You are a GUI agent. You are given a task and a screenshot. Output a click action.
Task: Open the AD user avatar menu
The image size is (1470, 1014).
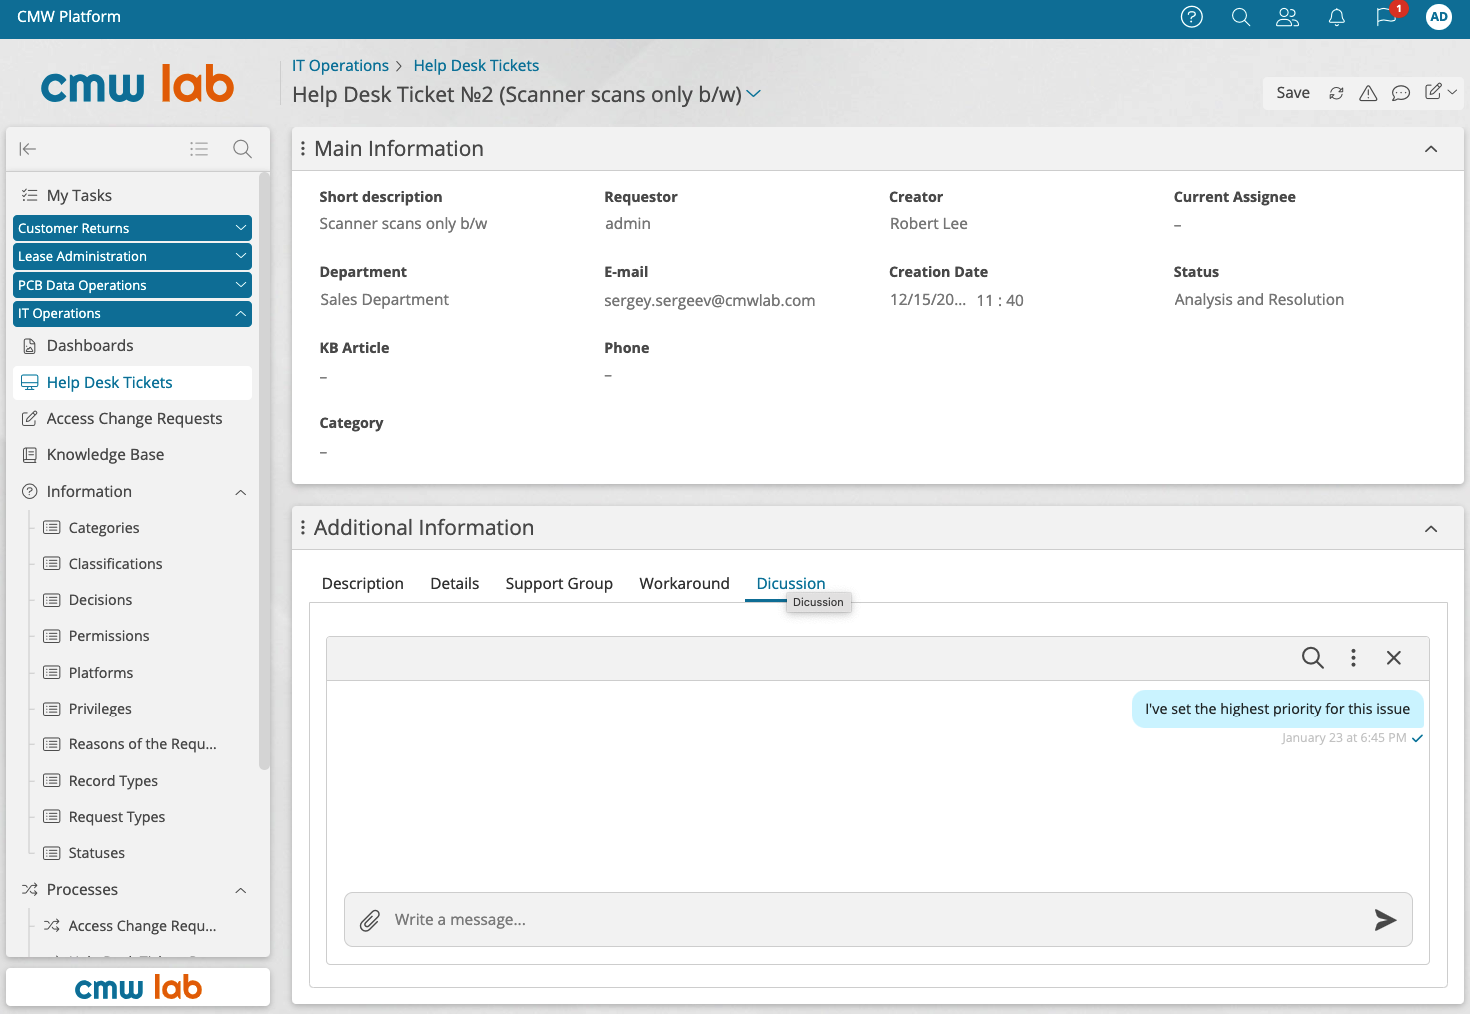point(1439,17)
